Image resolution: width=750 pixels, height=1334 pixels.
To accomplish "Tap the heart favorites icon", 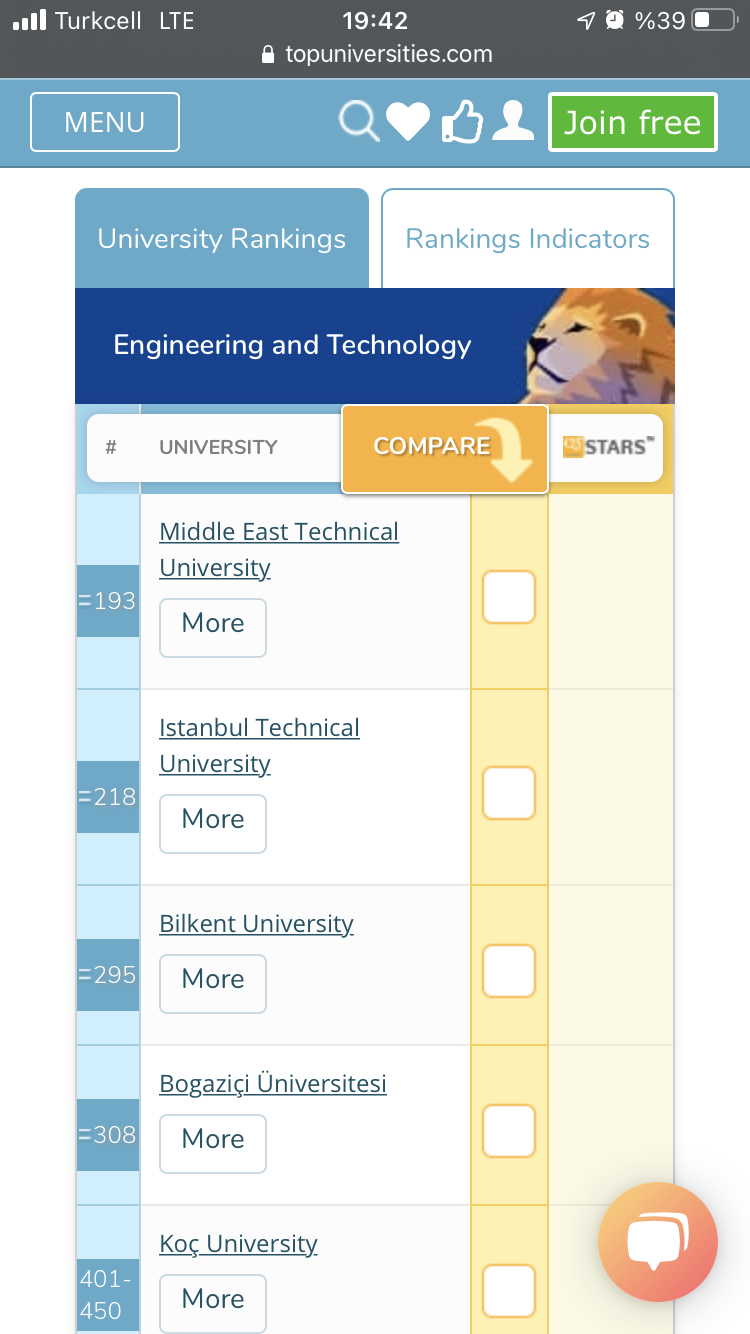I will coord(408,123).
